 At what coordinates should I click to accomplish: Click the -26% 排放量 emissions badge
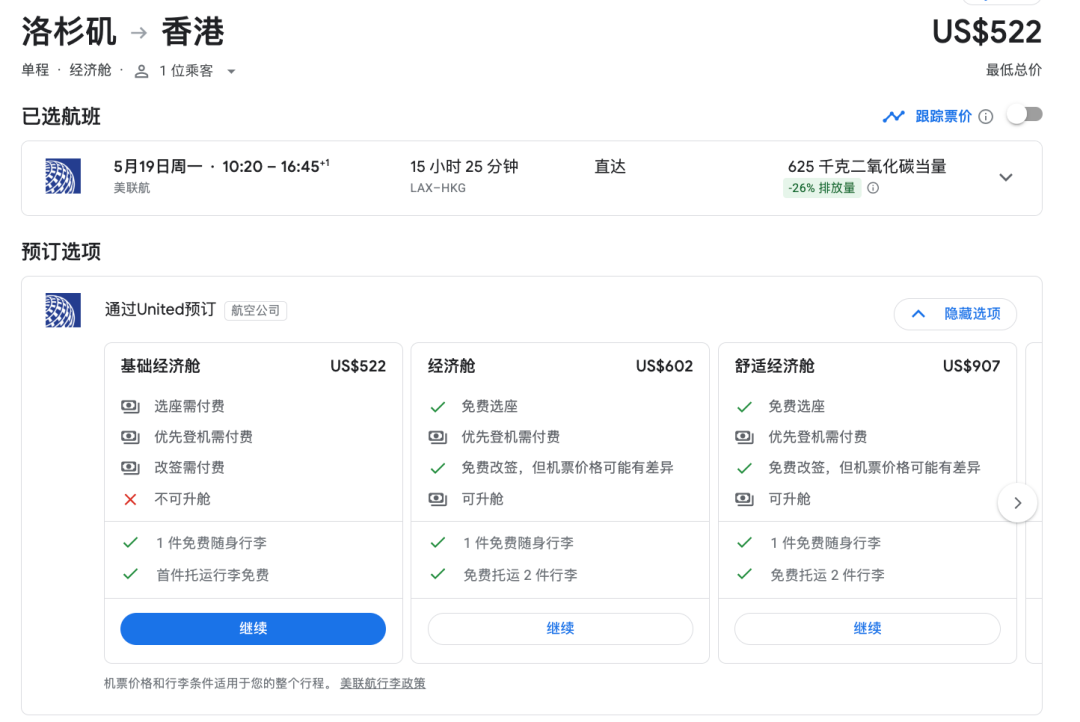pos(821,188)
